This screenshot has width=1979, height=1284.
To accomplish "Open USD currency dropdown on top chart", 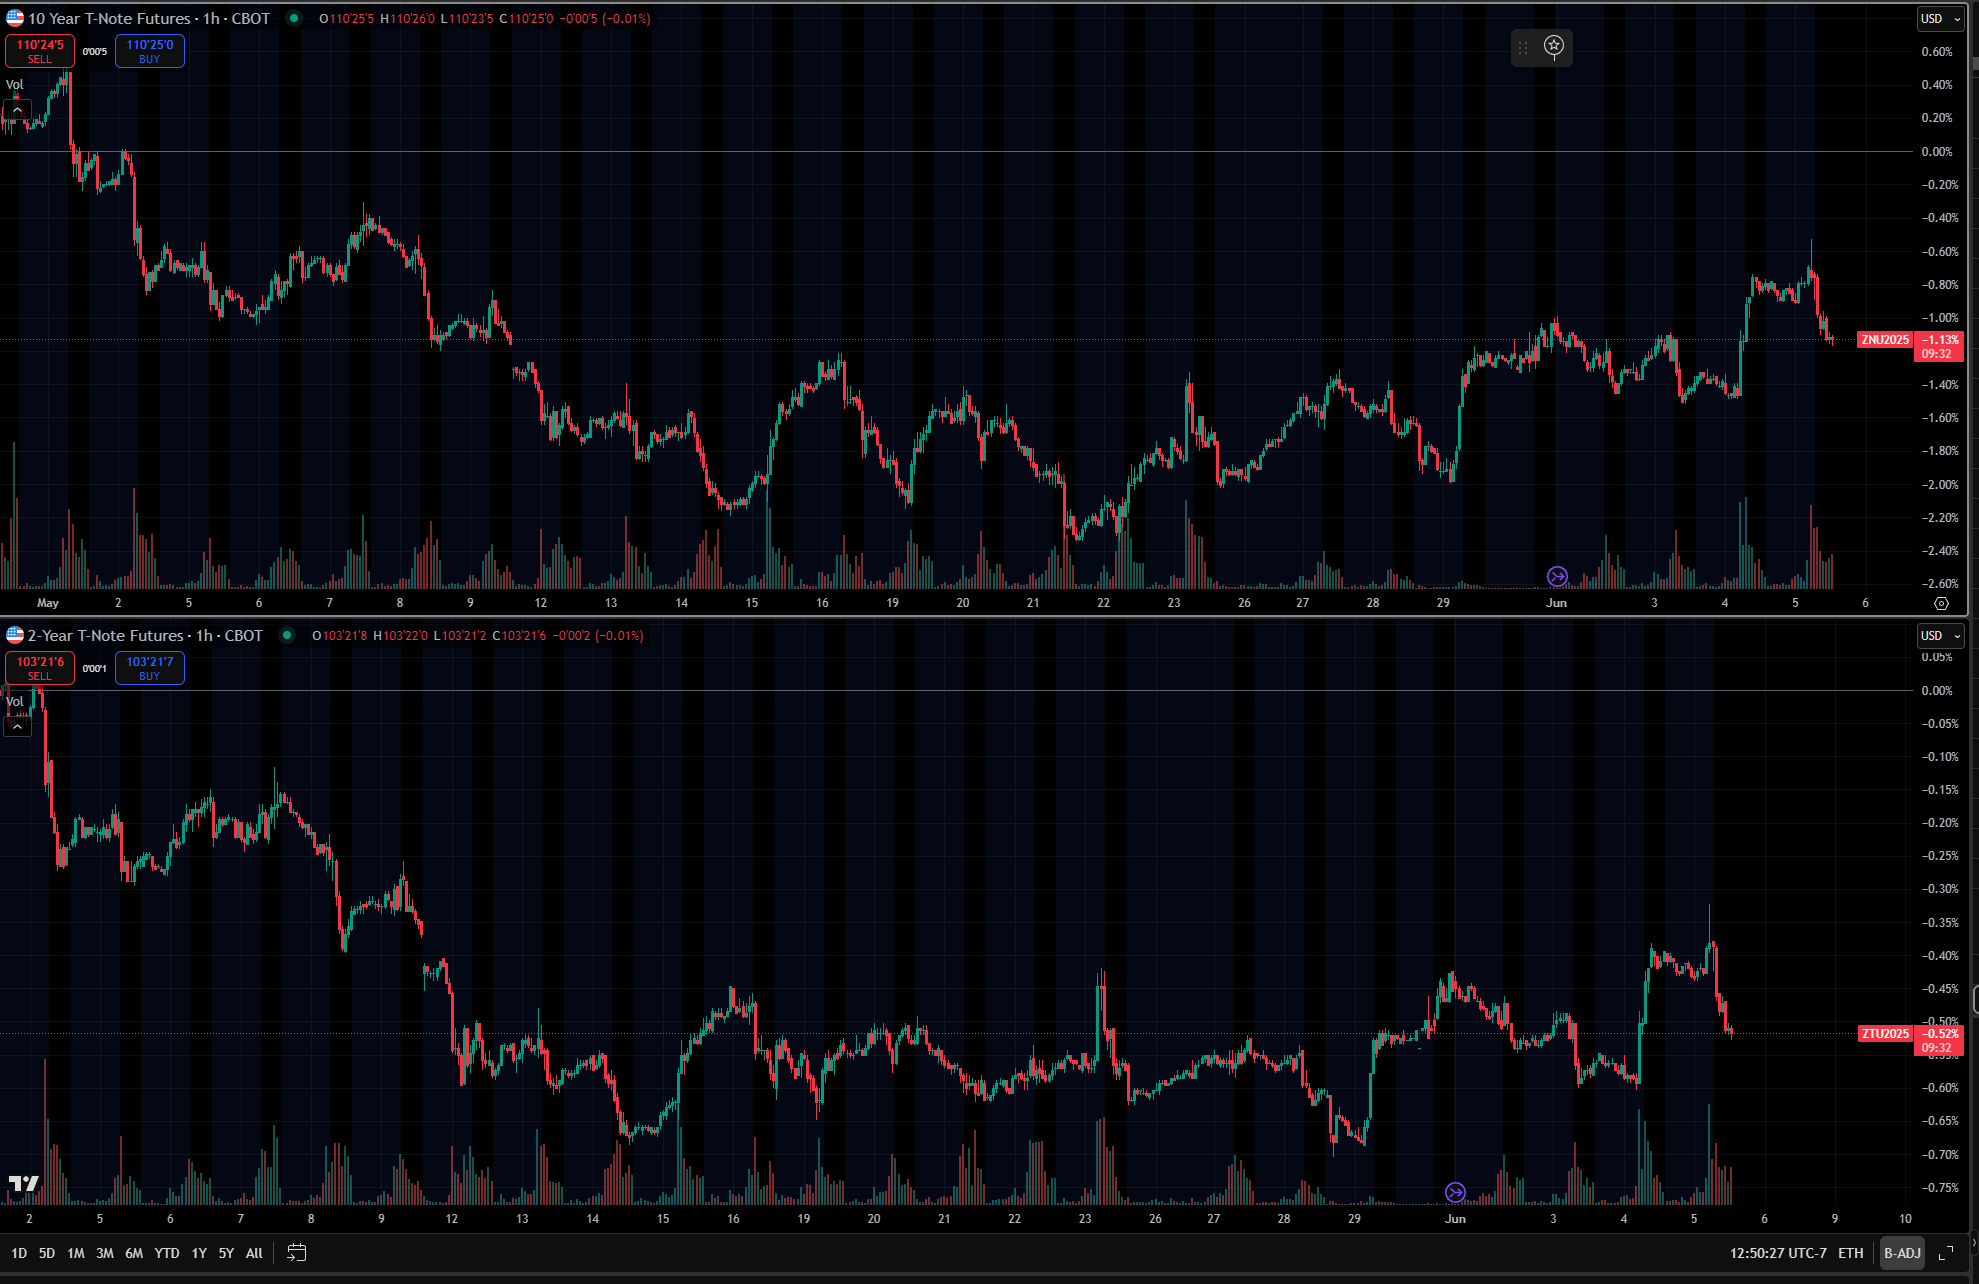I will (1940, 19).
